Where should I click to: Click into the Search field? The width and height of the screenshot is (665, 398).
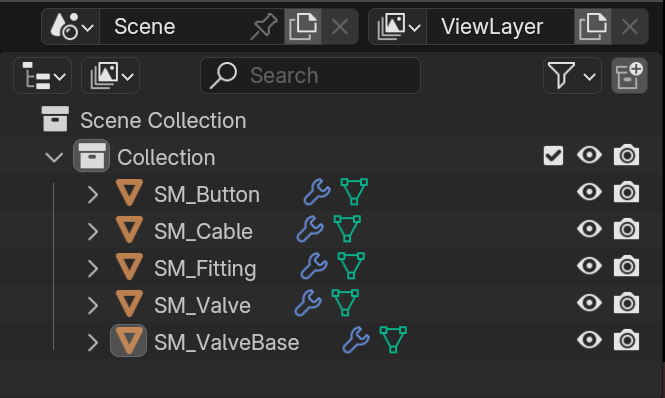click(x=310, y=76)
